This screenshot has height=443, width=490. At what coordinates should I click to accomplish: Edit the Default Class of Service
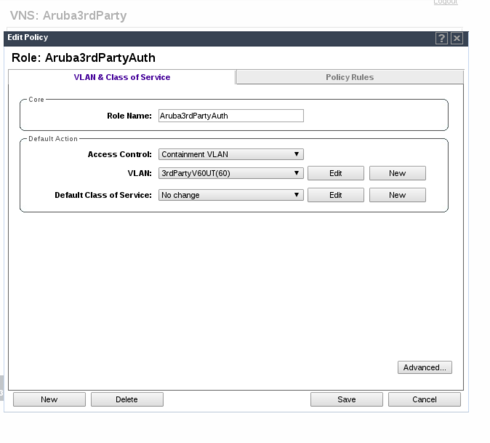point(336,195)
